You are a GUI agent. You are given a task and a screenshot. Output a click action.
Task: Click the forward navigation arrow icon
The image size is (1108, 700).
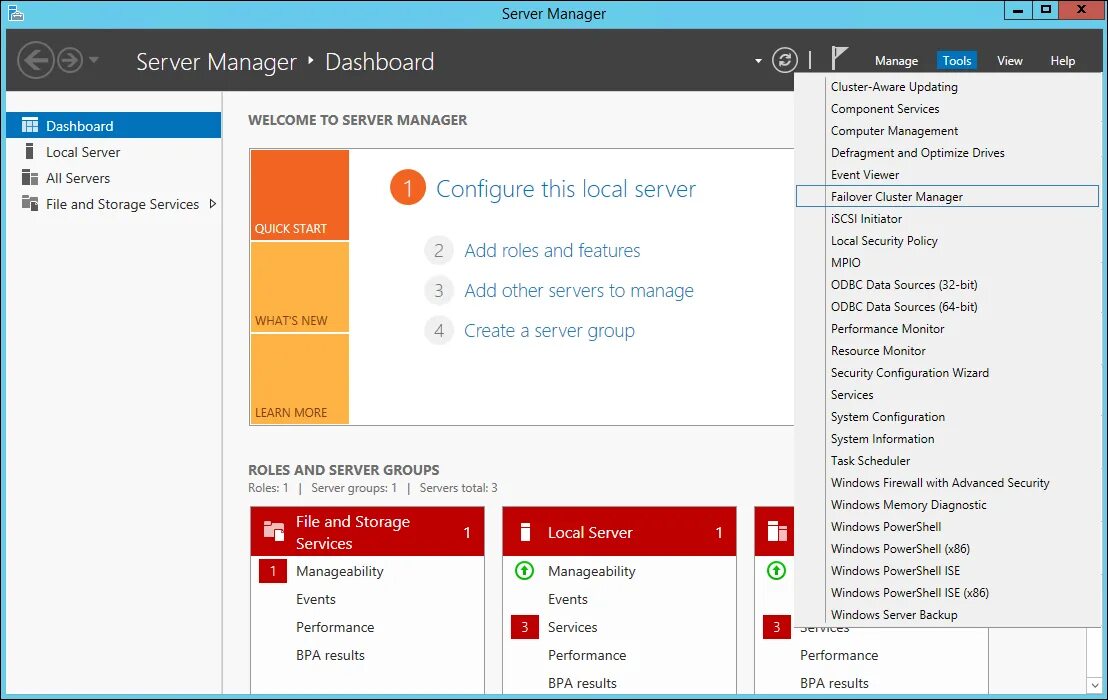70,60
